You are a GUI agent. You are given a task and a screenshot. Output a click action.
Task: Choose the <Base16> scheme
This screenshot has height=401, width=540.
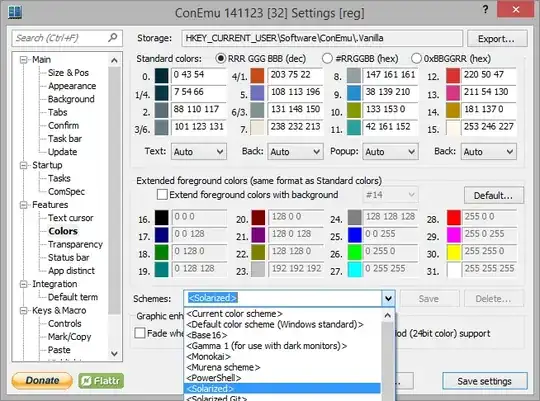tap(283, 335)
